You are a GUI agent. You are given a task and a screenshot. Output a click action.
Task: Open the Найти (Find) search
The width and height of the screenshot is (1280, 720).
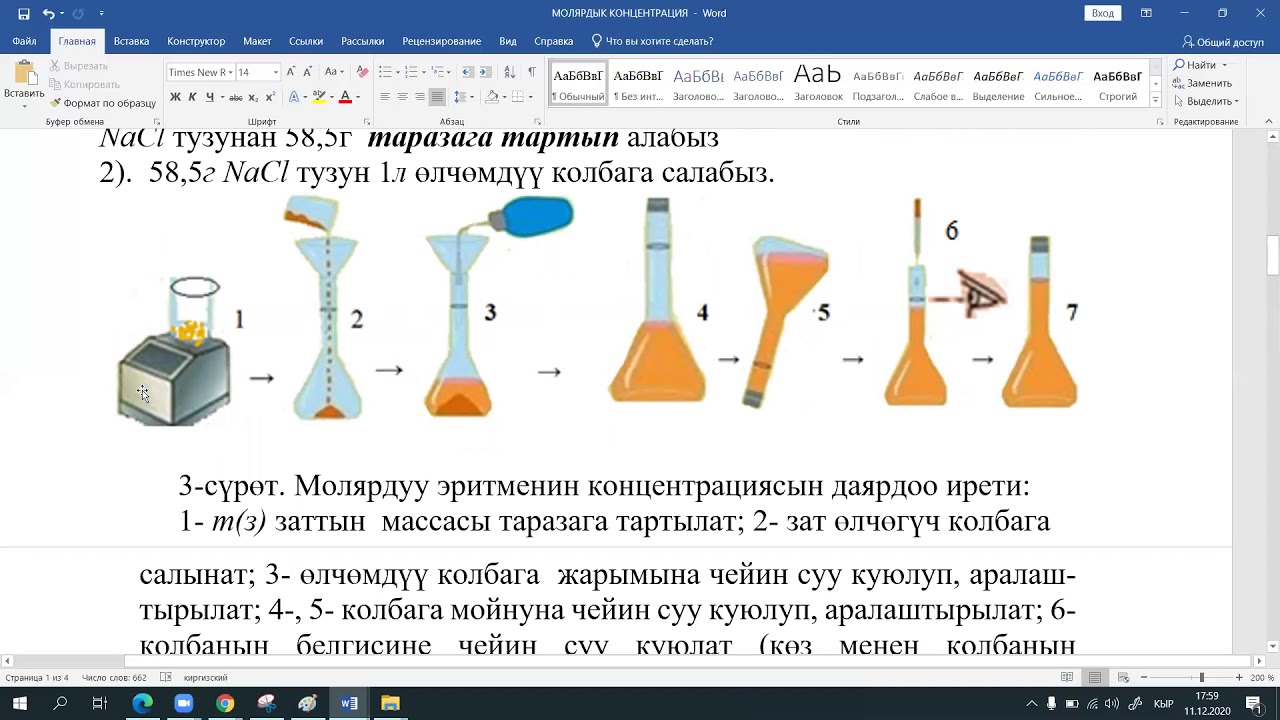pos(1196,65)
